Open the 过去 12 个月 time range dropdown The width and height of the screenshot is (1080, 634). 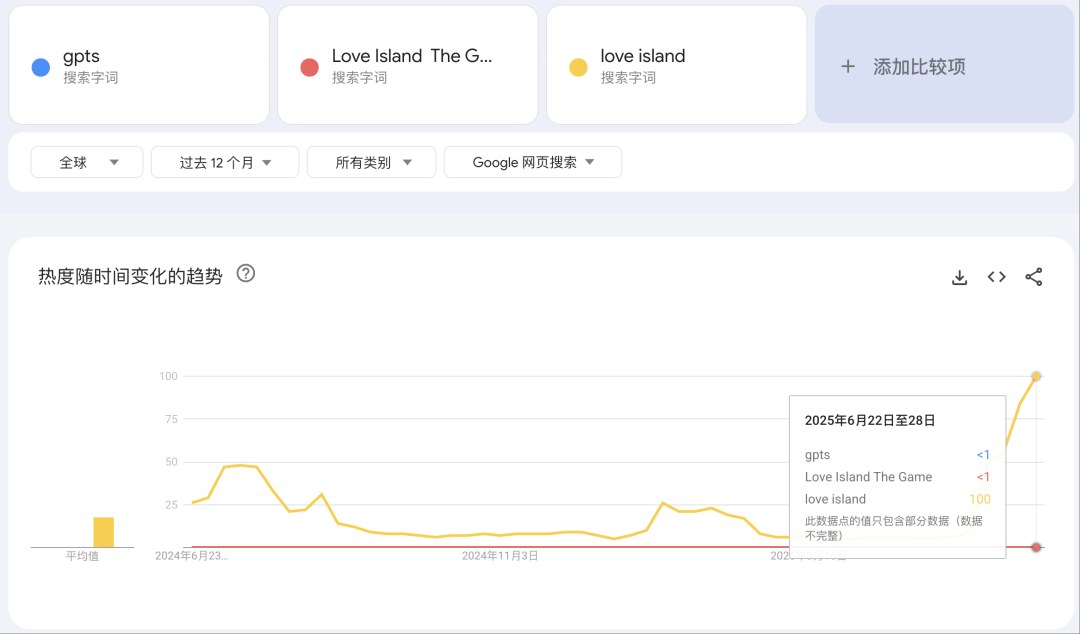225,162
